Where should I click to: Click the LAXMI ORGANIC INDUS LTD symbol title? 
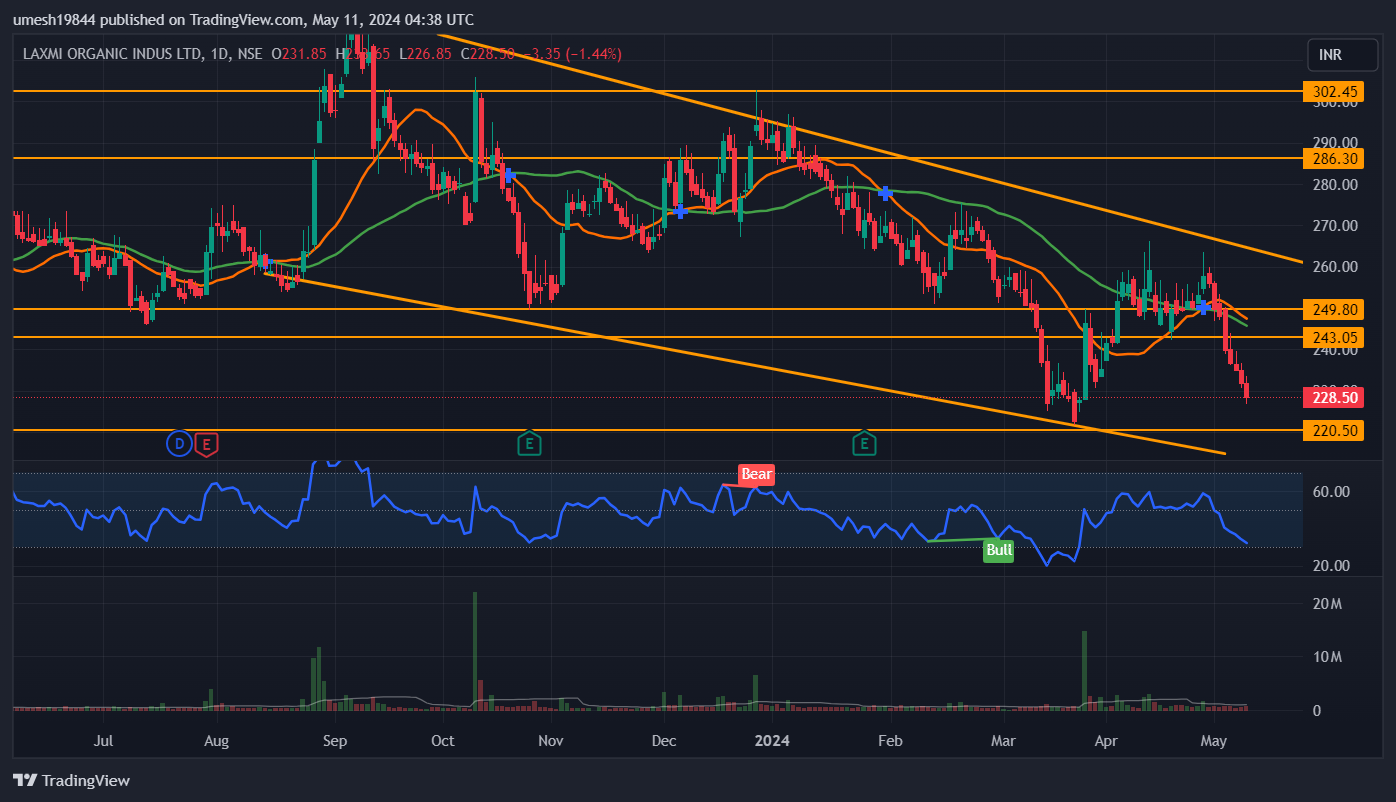[110, 54]
